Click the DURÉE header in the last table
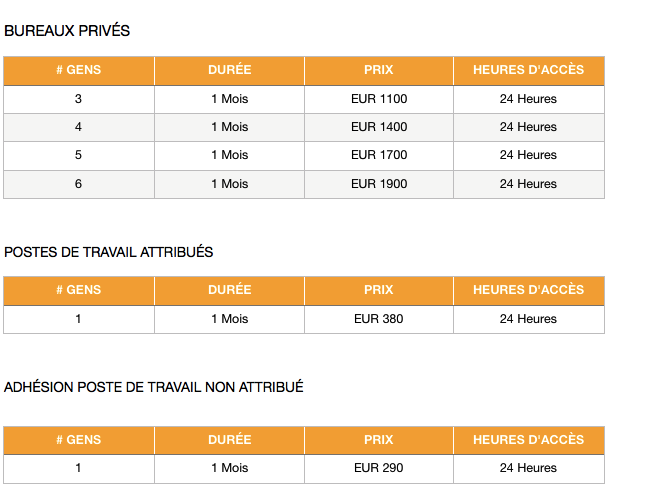 pyautogui.click(x=229, y=440)
